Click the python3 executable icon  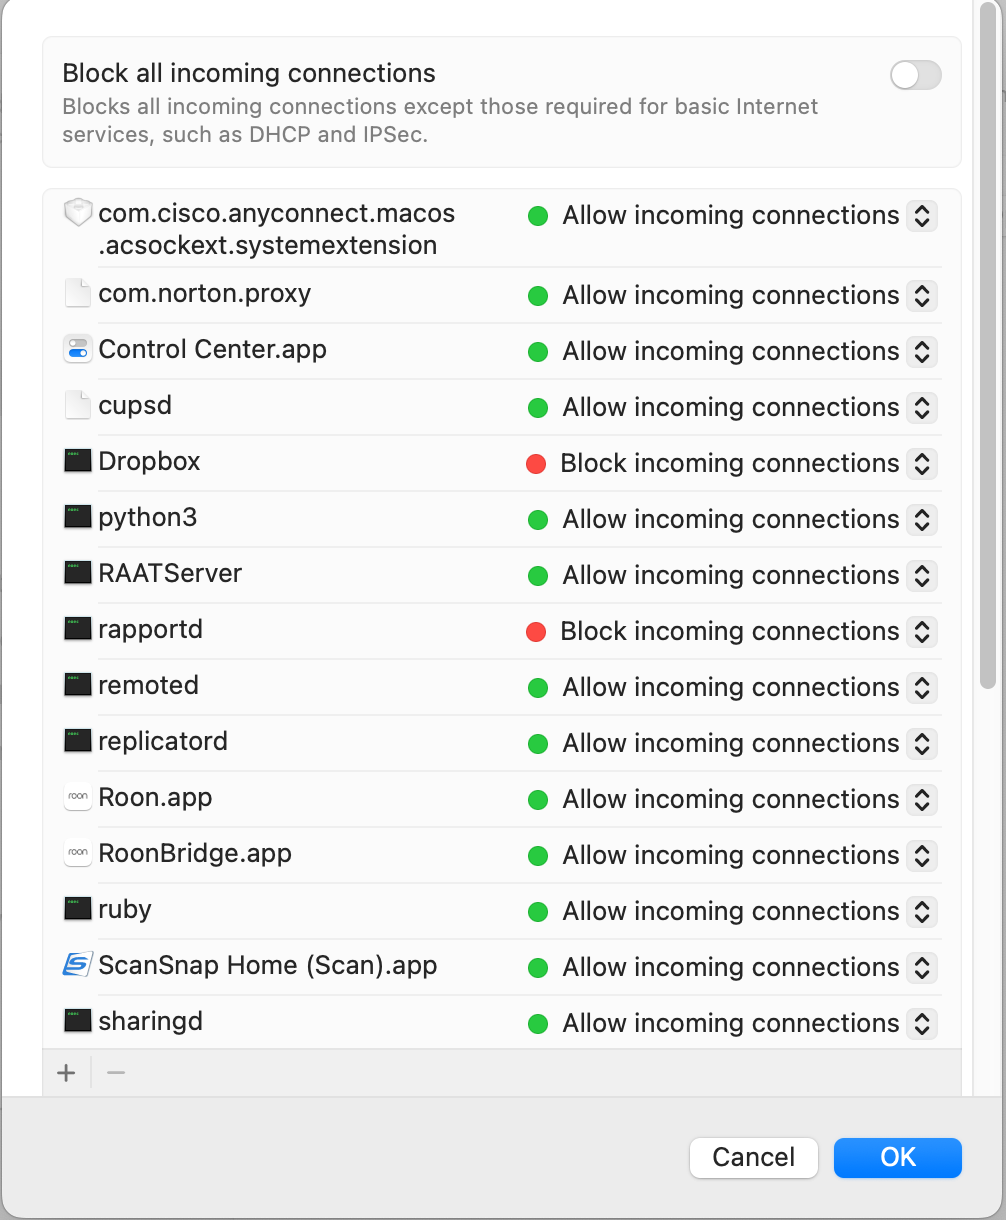coord(77,517)
